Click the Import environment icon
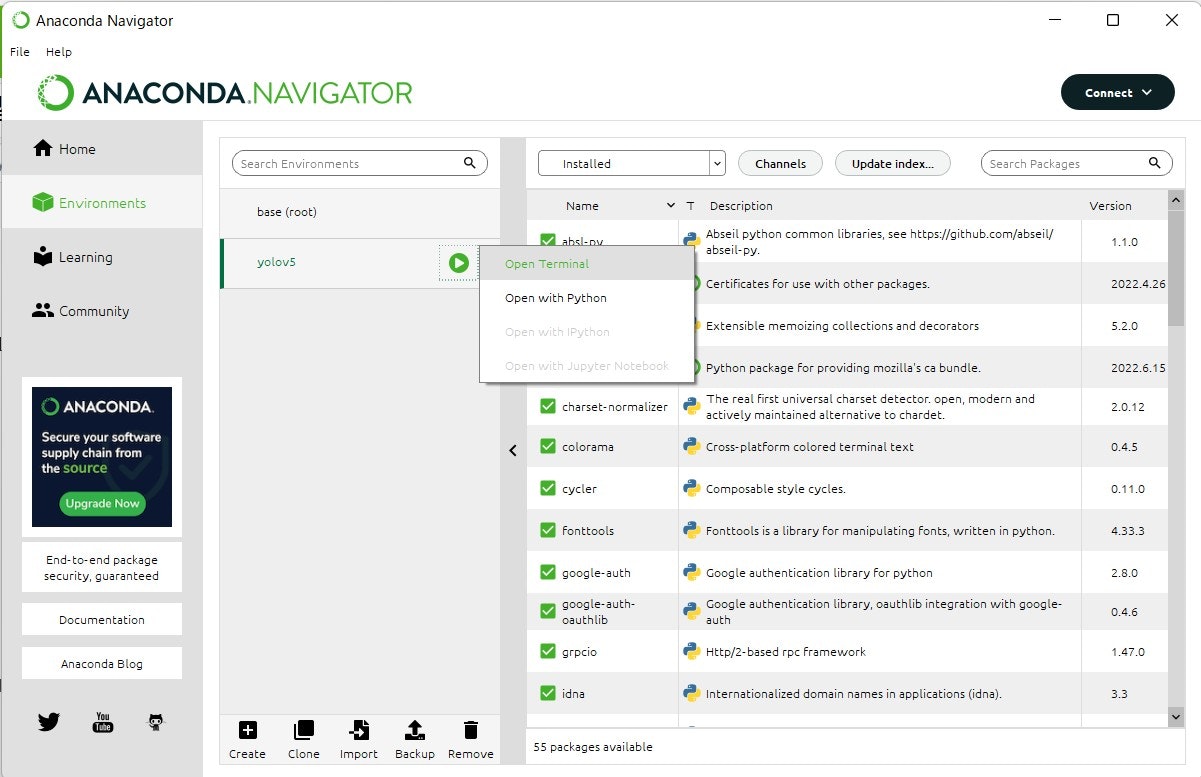 coord(359,730)
